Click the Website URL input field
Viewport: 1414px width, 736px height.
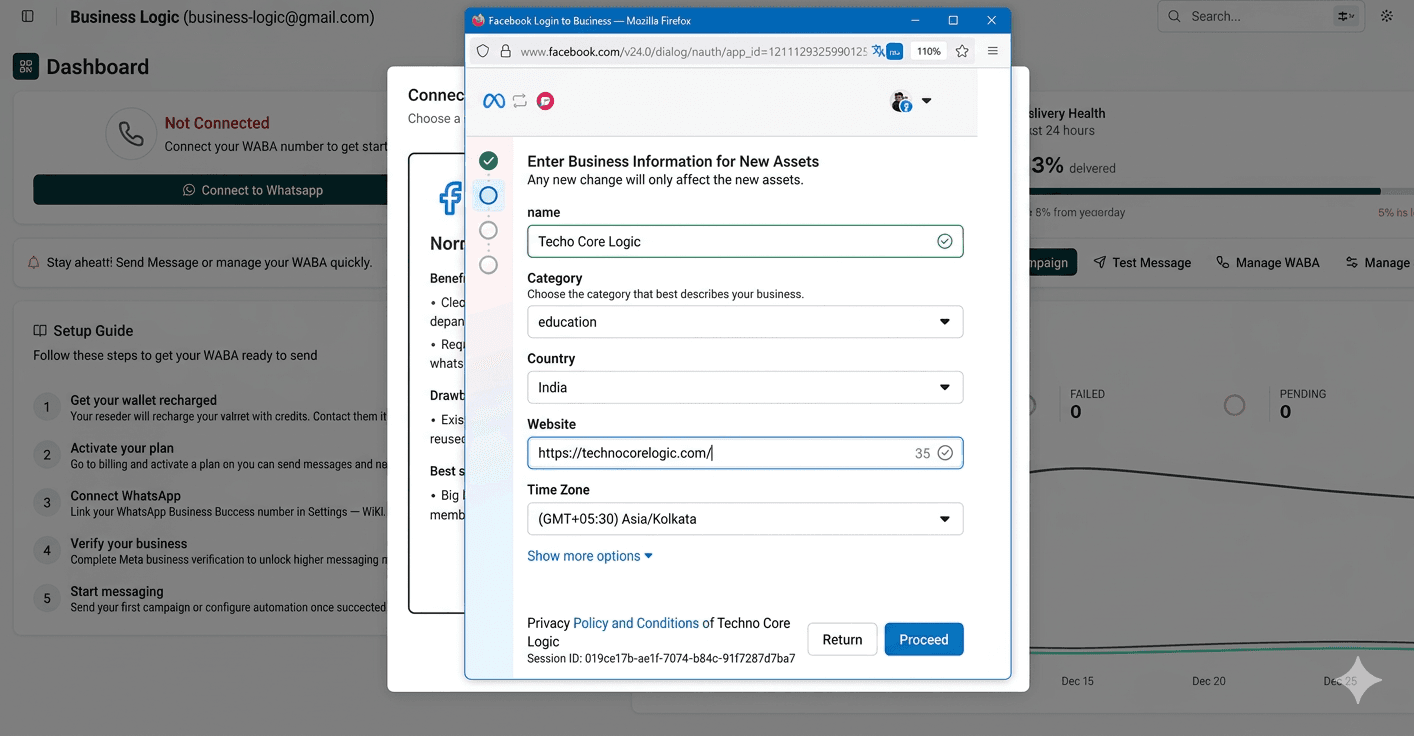click(745, 453)
